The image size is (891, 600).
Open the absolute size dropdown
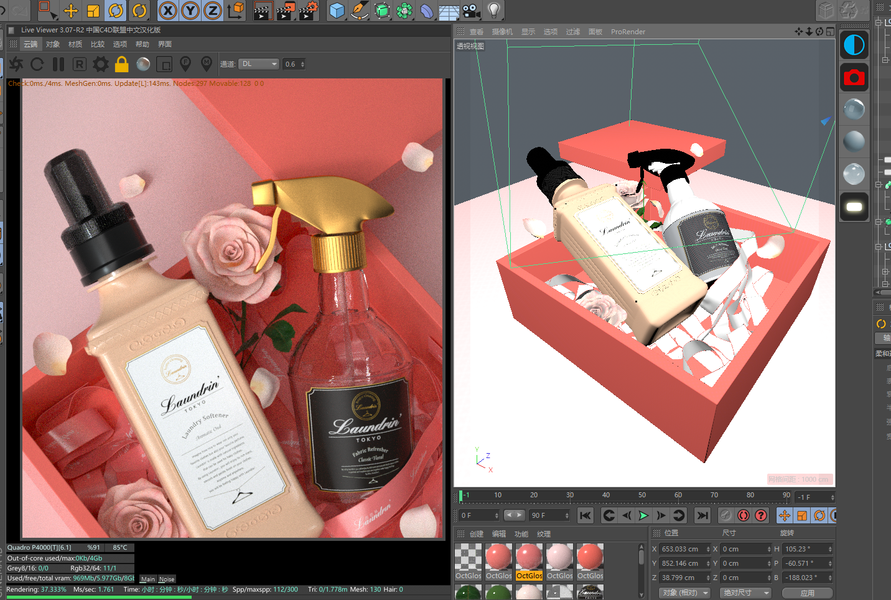coord(746,593)
